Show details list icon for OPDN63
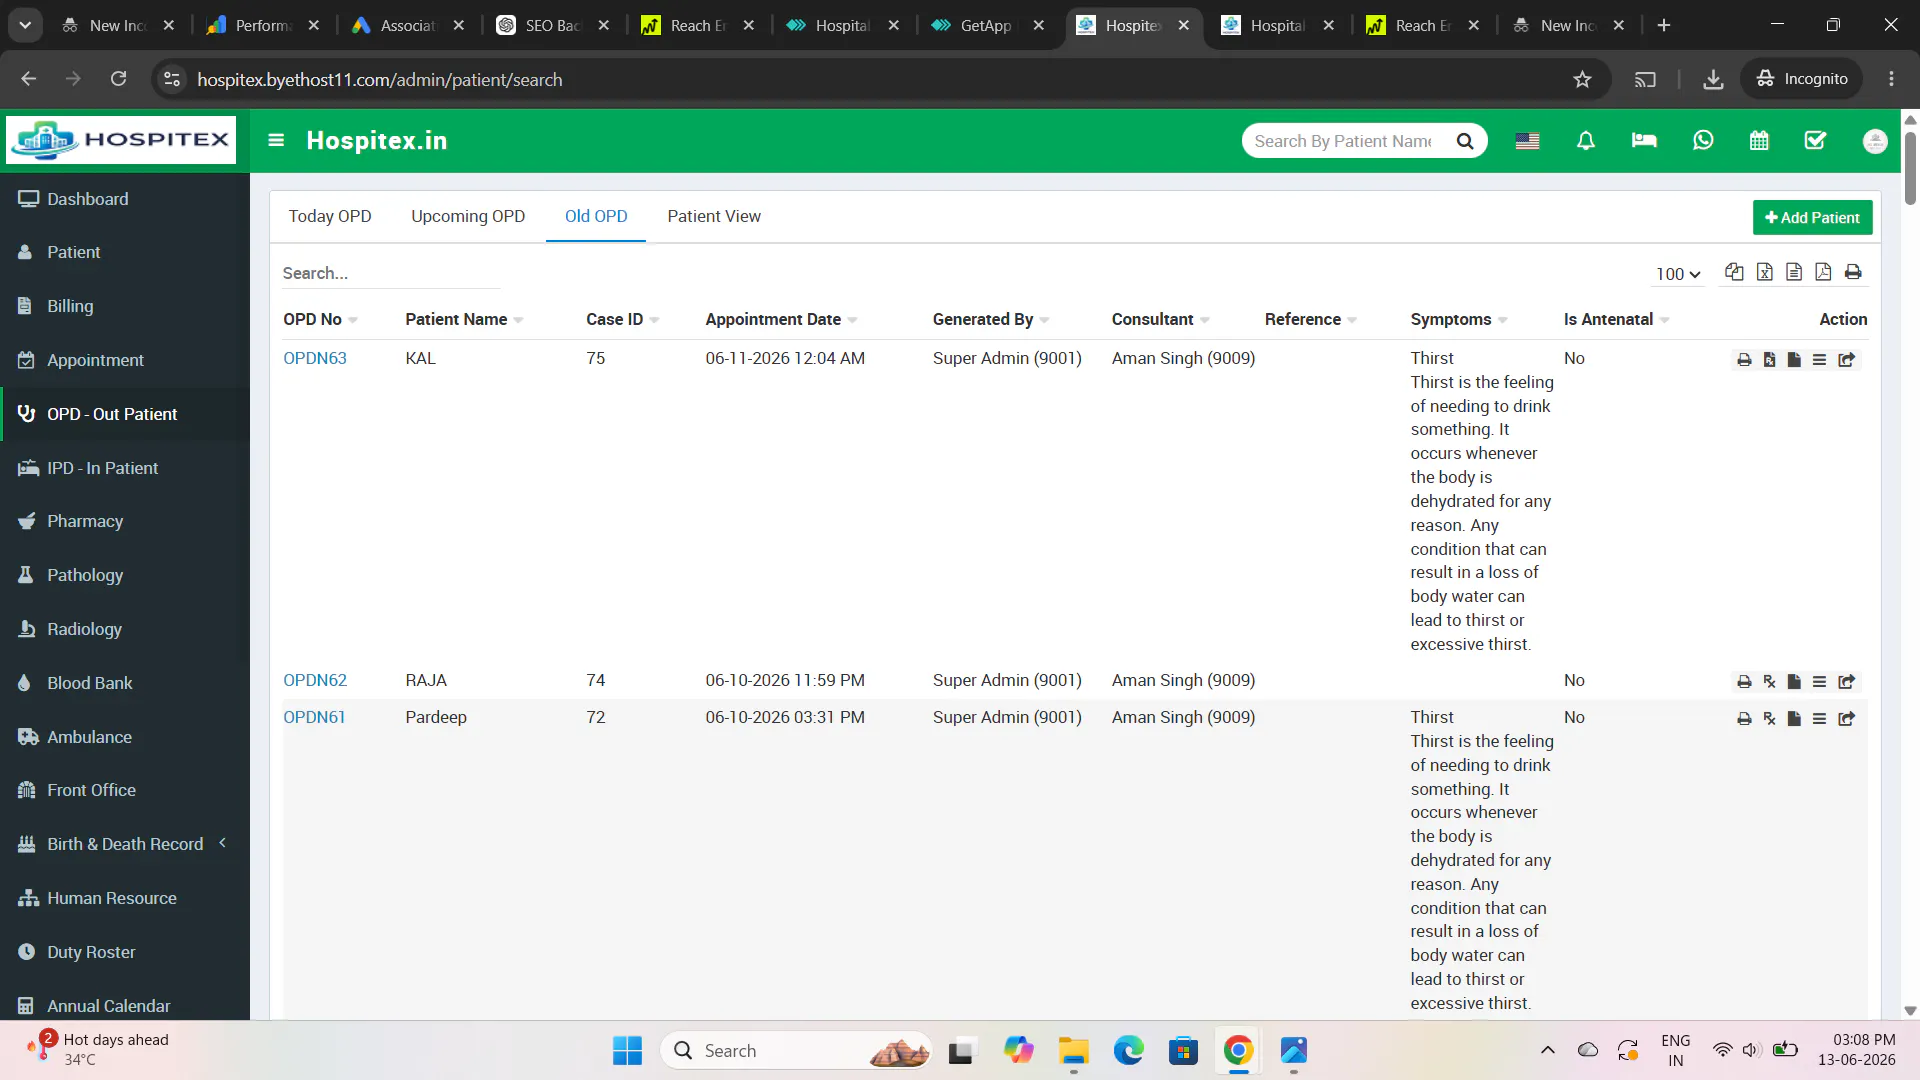The width and height of the screenshot is (1920, 1080). (x=1819, y=360)
